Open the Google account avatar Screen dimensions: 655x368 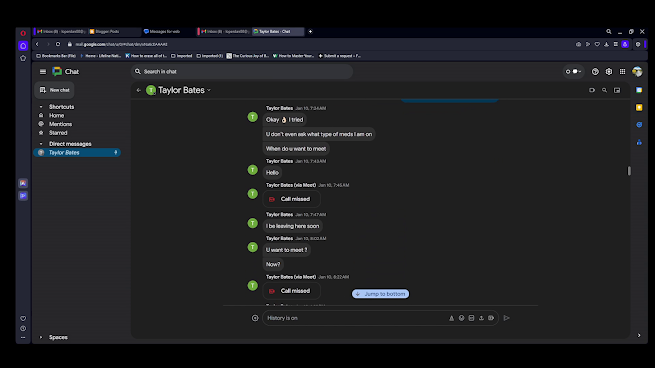tap(637, 72)
